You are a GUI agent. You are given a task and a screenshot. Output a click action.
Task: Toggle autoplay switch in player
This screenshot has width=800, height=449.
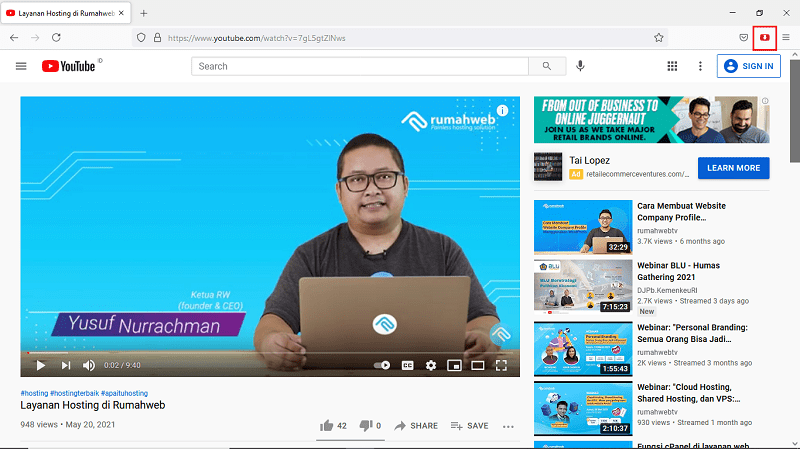[382, 365]
